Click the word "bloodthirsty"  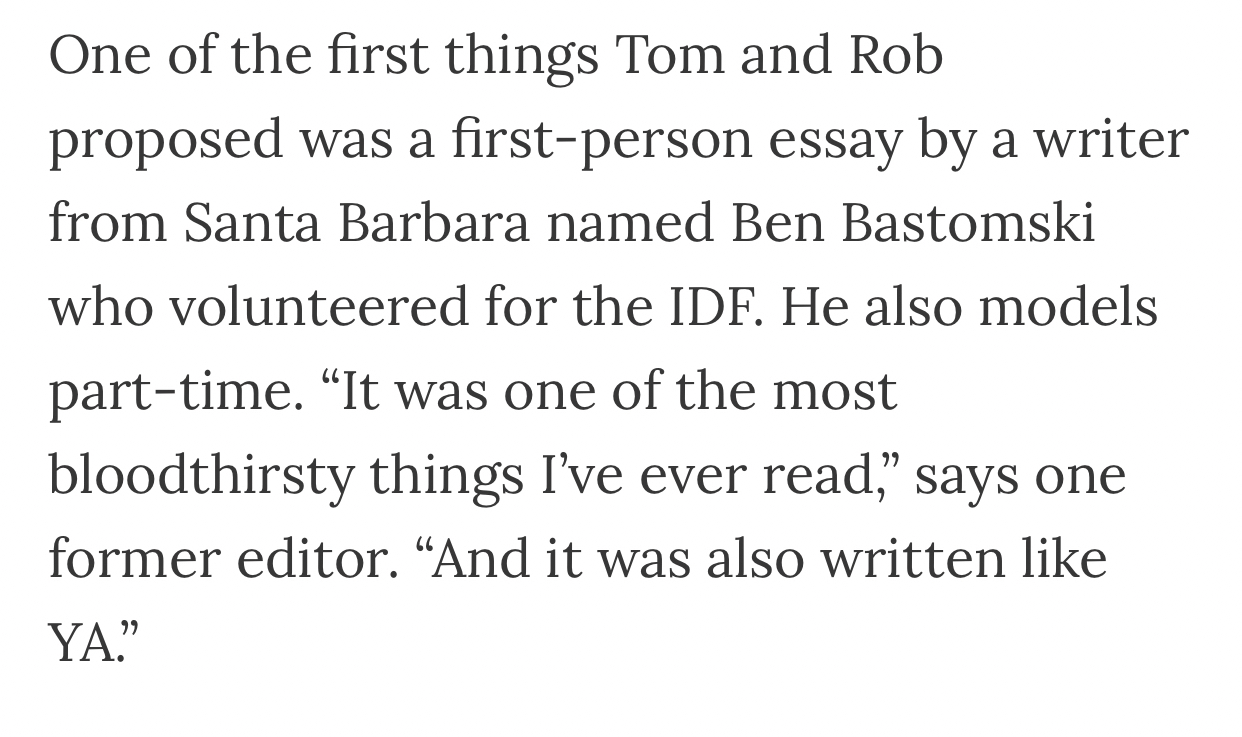coord(201,475)
